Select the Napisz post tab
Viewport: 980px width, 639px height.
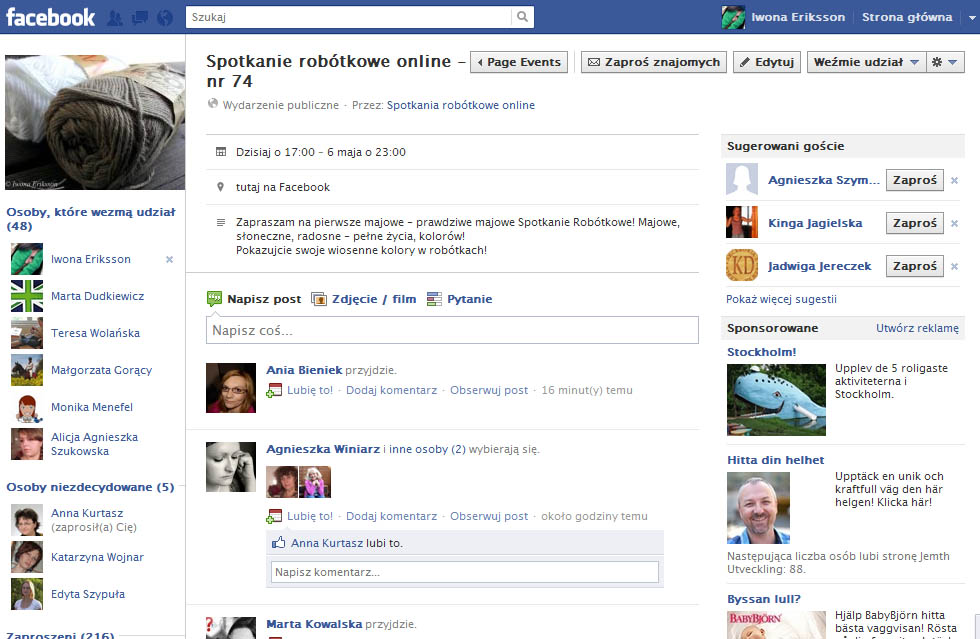pyautogui.click(x=254, y=299)
